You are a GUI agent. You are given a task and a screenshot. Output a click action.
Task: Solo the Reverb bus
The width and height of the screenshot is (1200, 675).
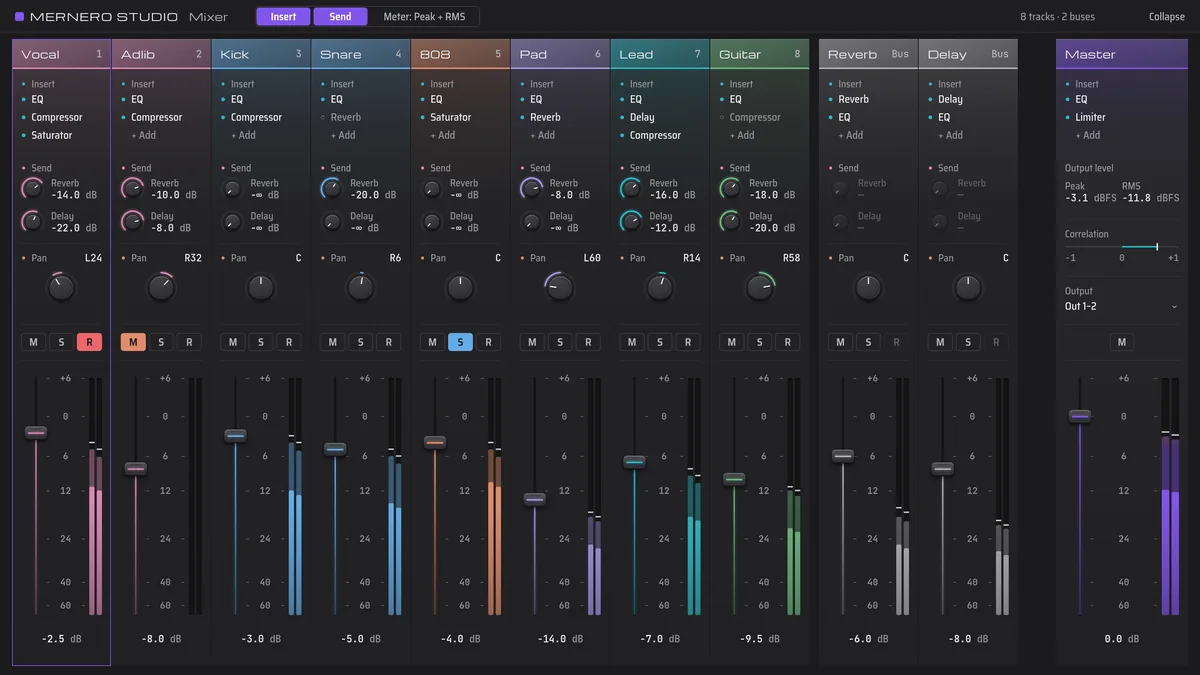coord(868,342)
